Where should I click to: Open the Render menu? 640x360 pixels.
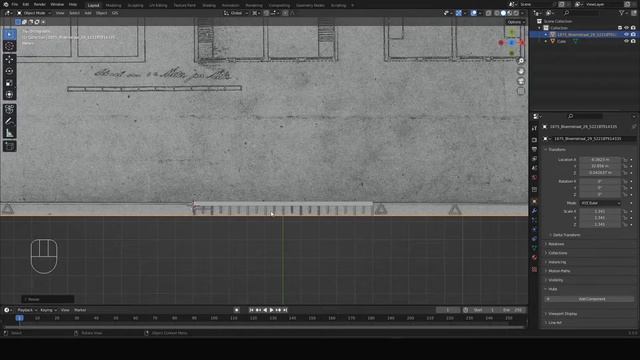coord(40,4)
